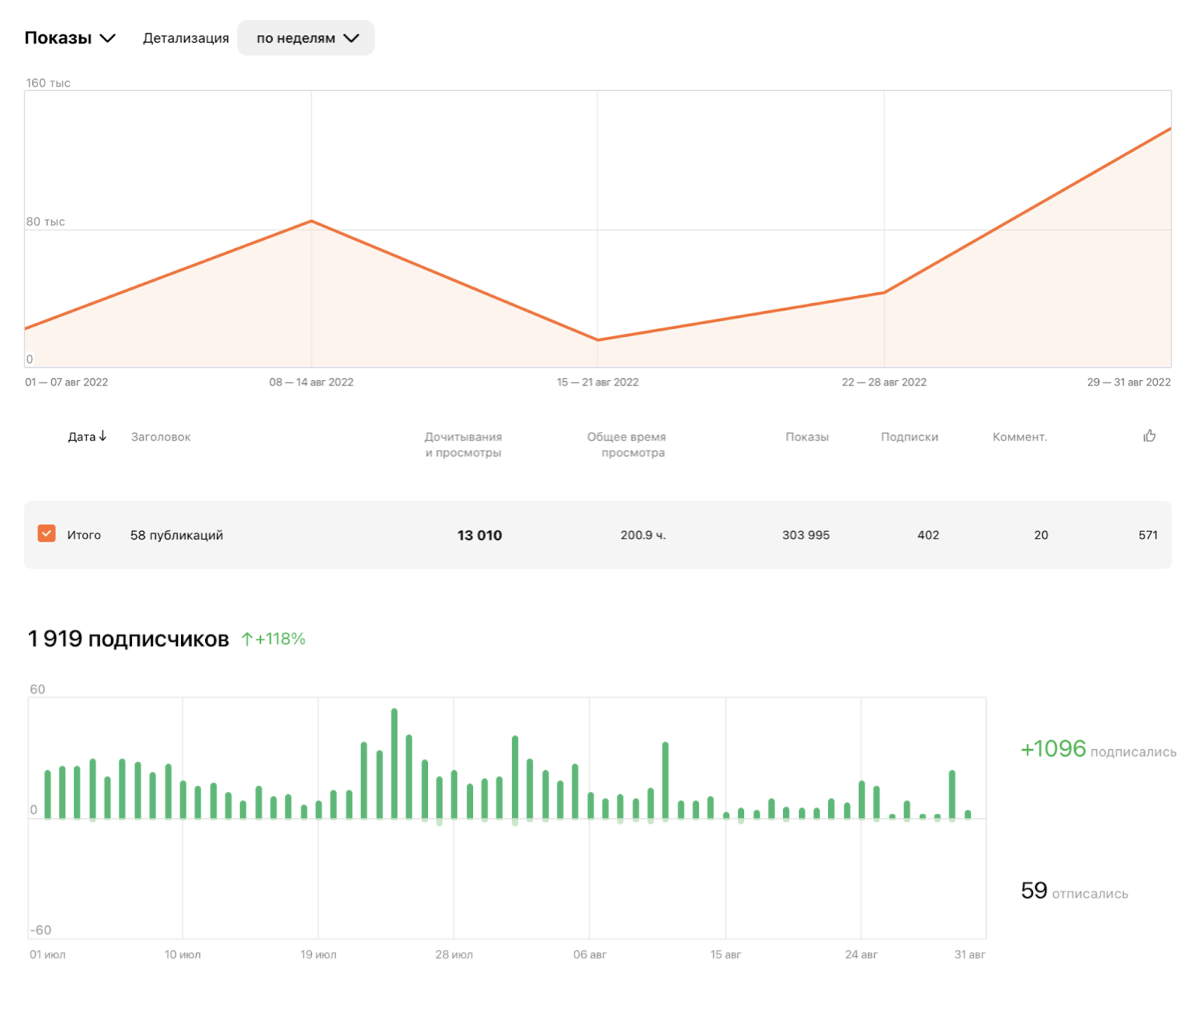The width and height of the screenshot is (1178, 1016).
Task: Click the 10 июл axis label
Action: (x=183, y=954)
